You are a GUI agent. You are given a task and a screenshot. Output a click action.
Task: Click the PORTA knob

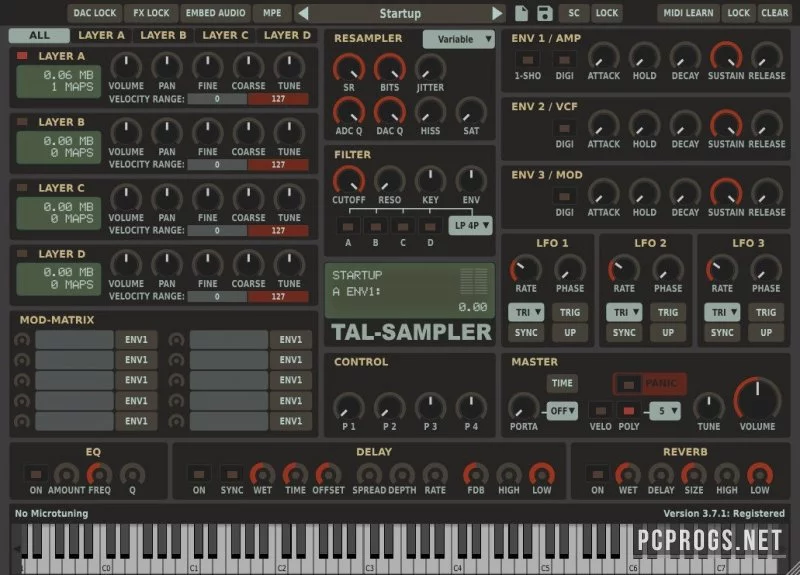523,407
